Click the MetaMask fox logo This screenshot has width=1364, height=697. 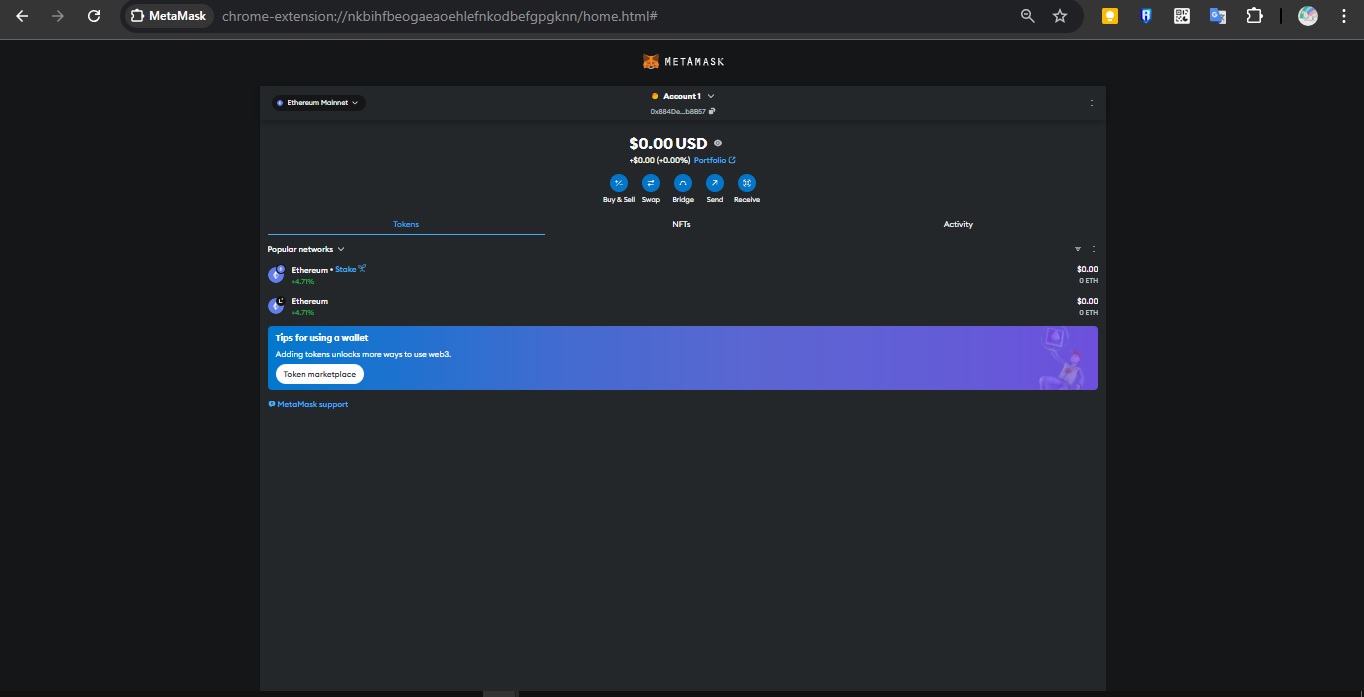(x=651, y=62)
